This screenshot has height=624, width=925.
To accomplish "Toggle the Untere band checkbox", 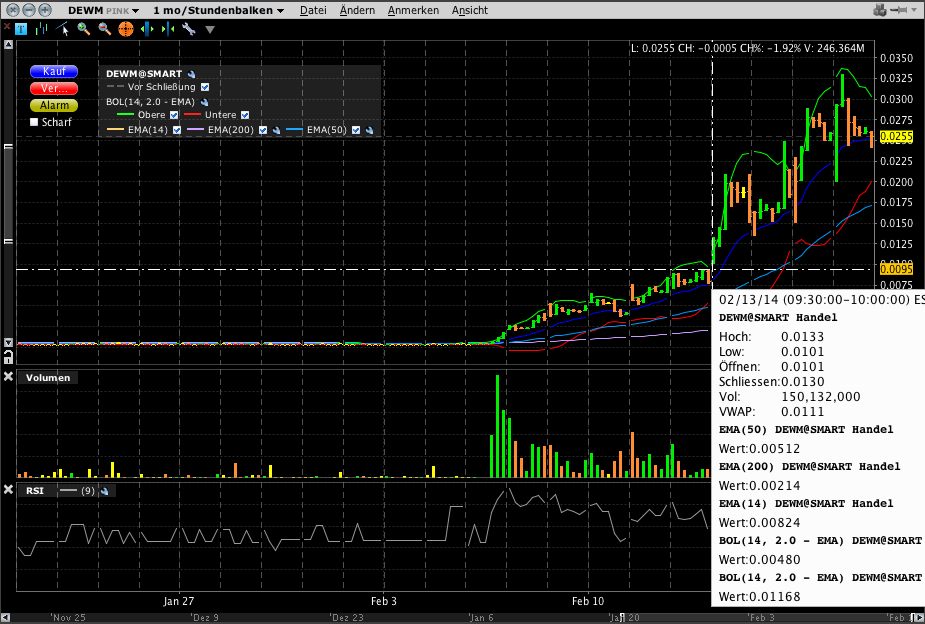I will [x=245, y=115].
